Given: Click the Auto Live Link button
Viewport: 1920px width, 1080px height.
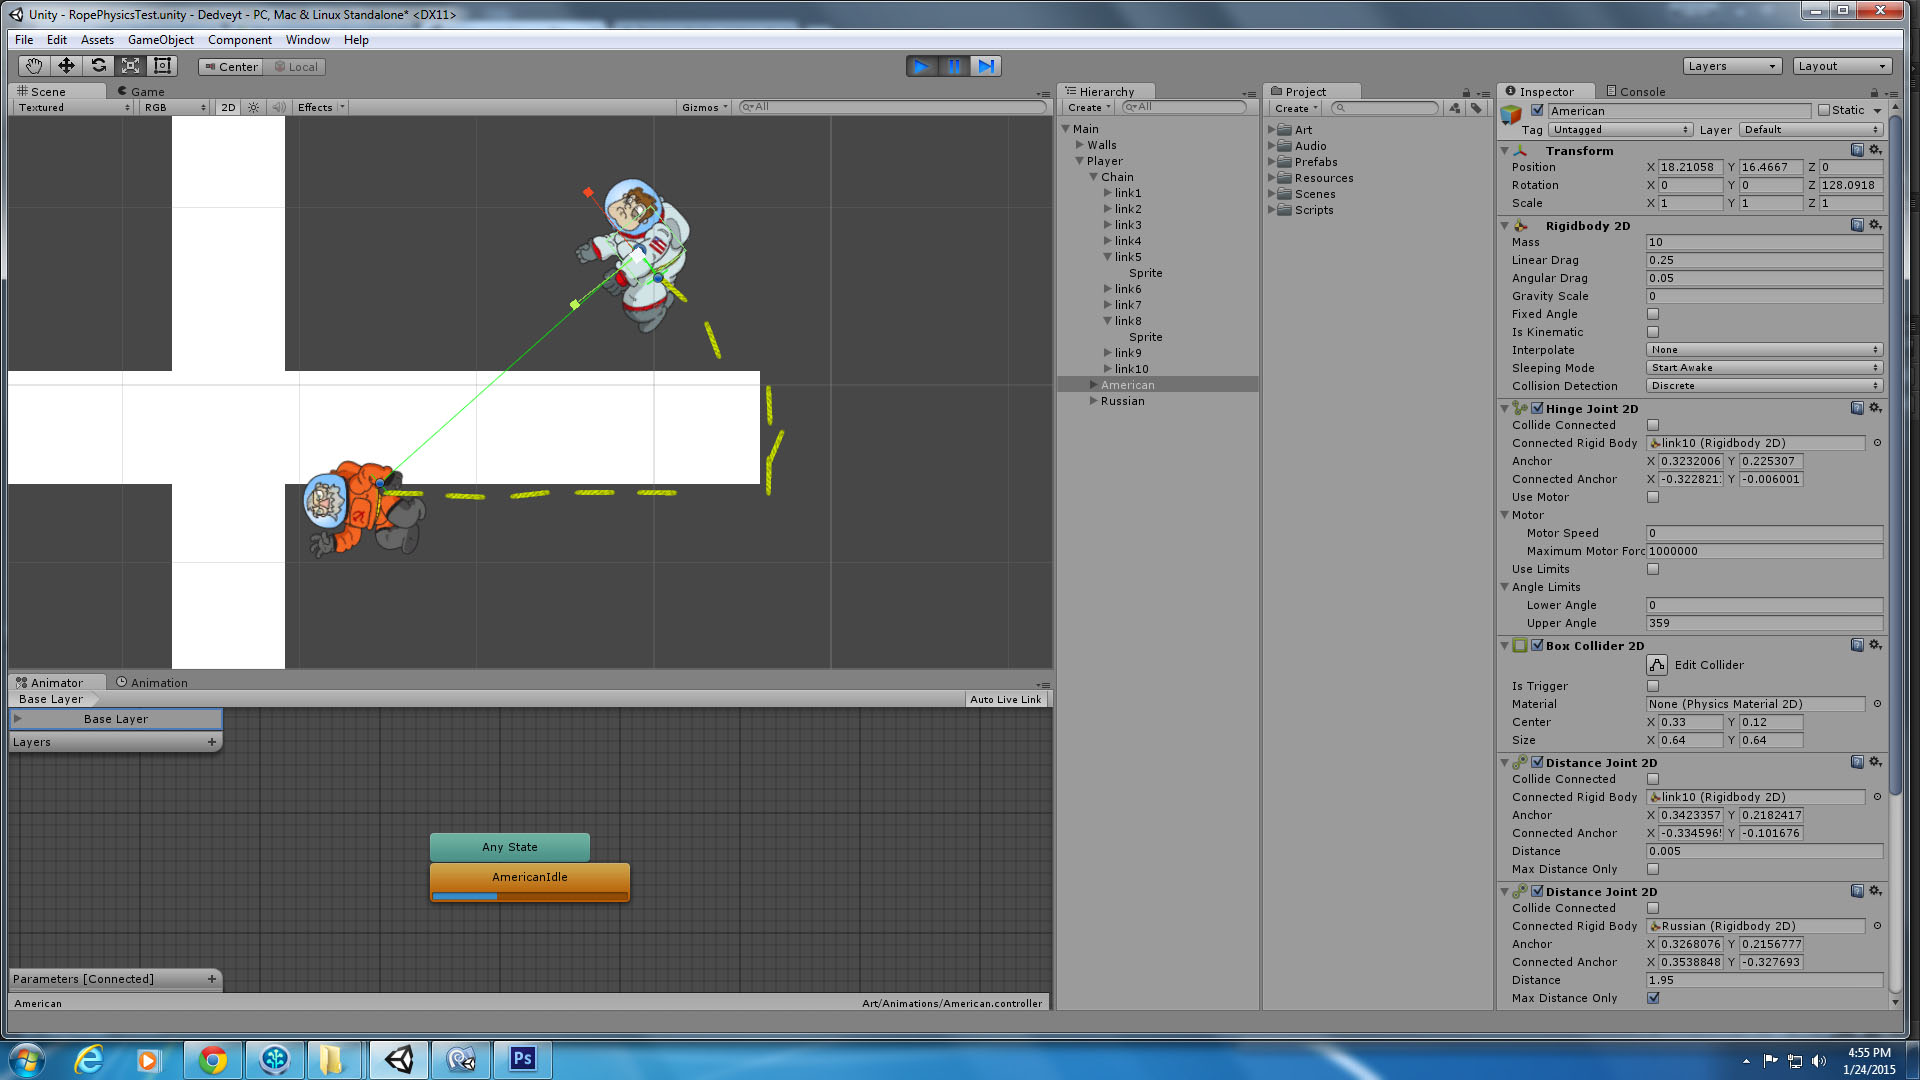Looking at the screenshot, I should (1005, 700).
